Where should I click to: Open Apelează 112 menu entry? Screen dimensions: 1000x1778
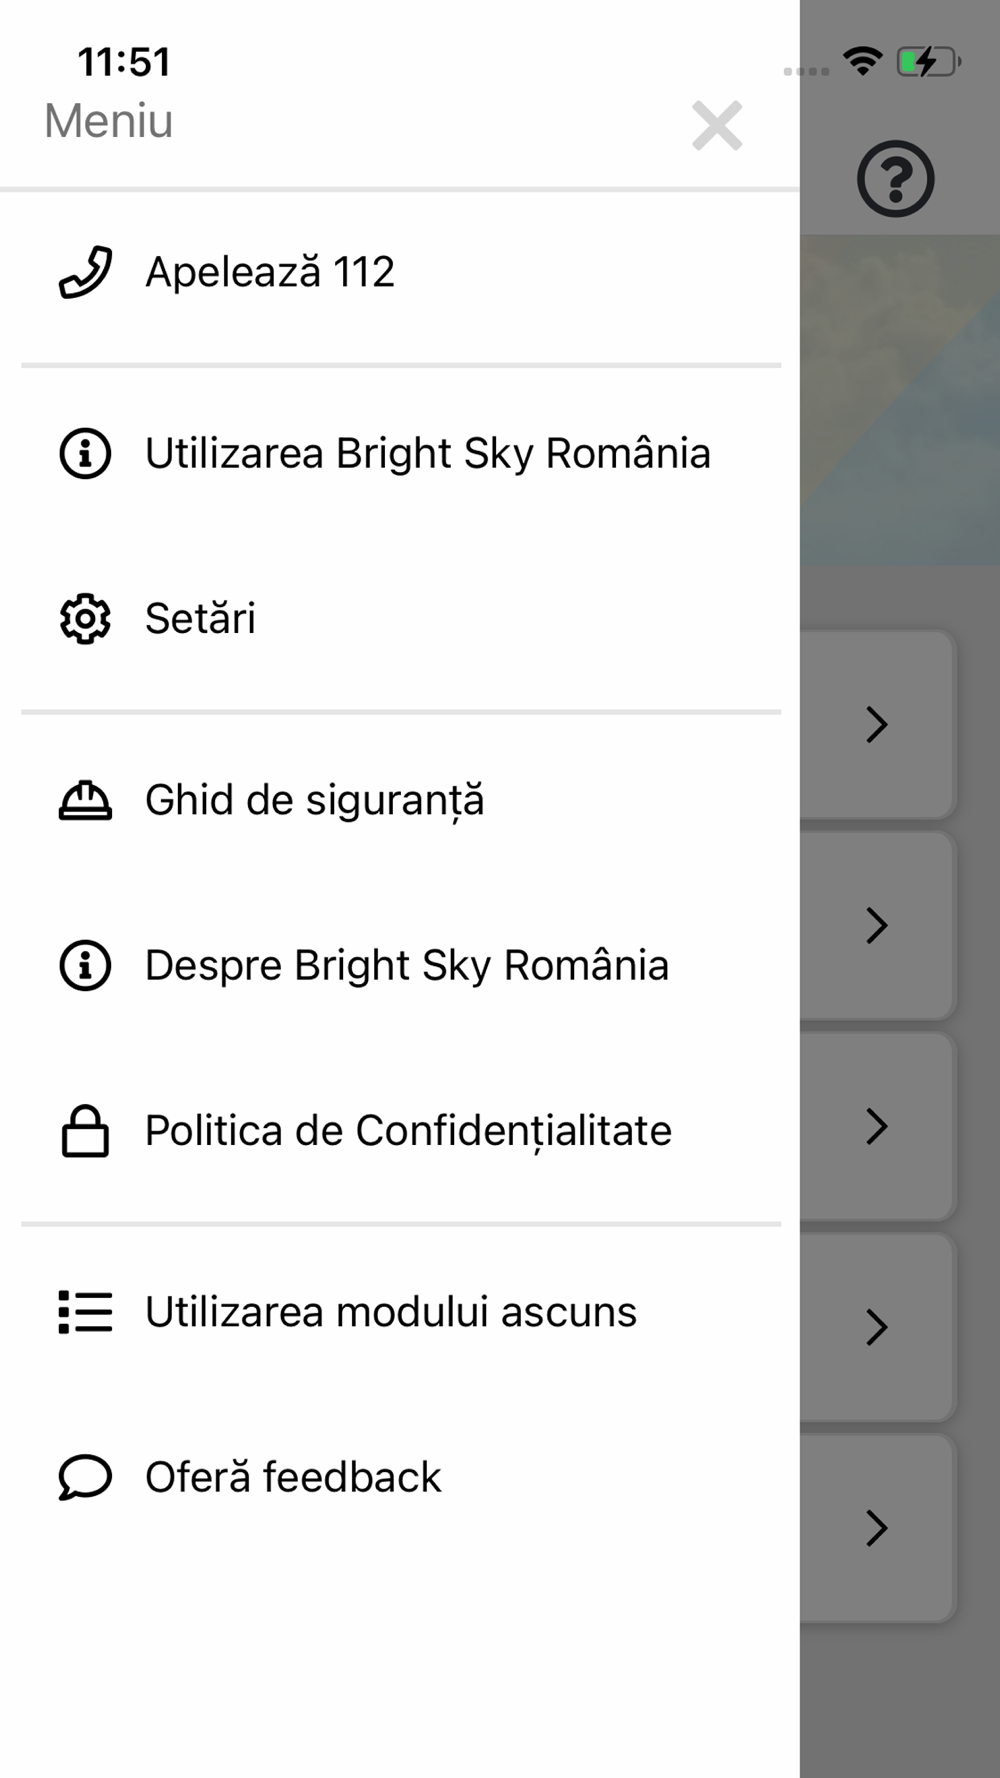(270, 272)
